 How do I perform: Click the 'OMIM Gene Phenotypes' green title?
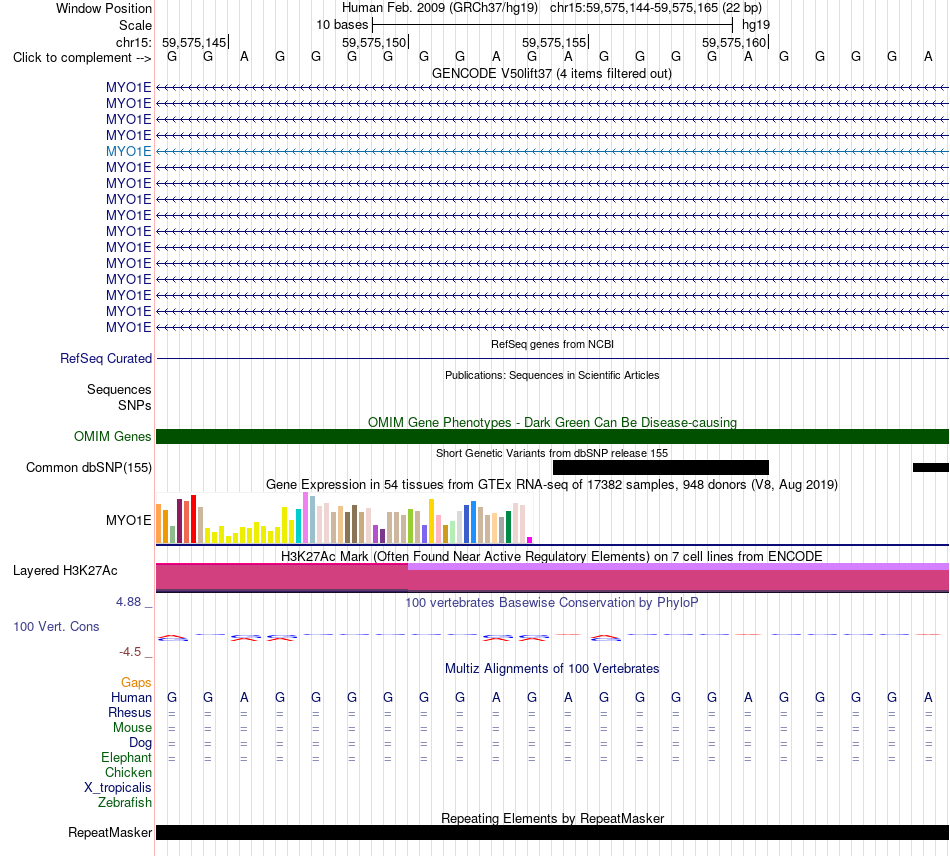tap(552, 422)
